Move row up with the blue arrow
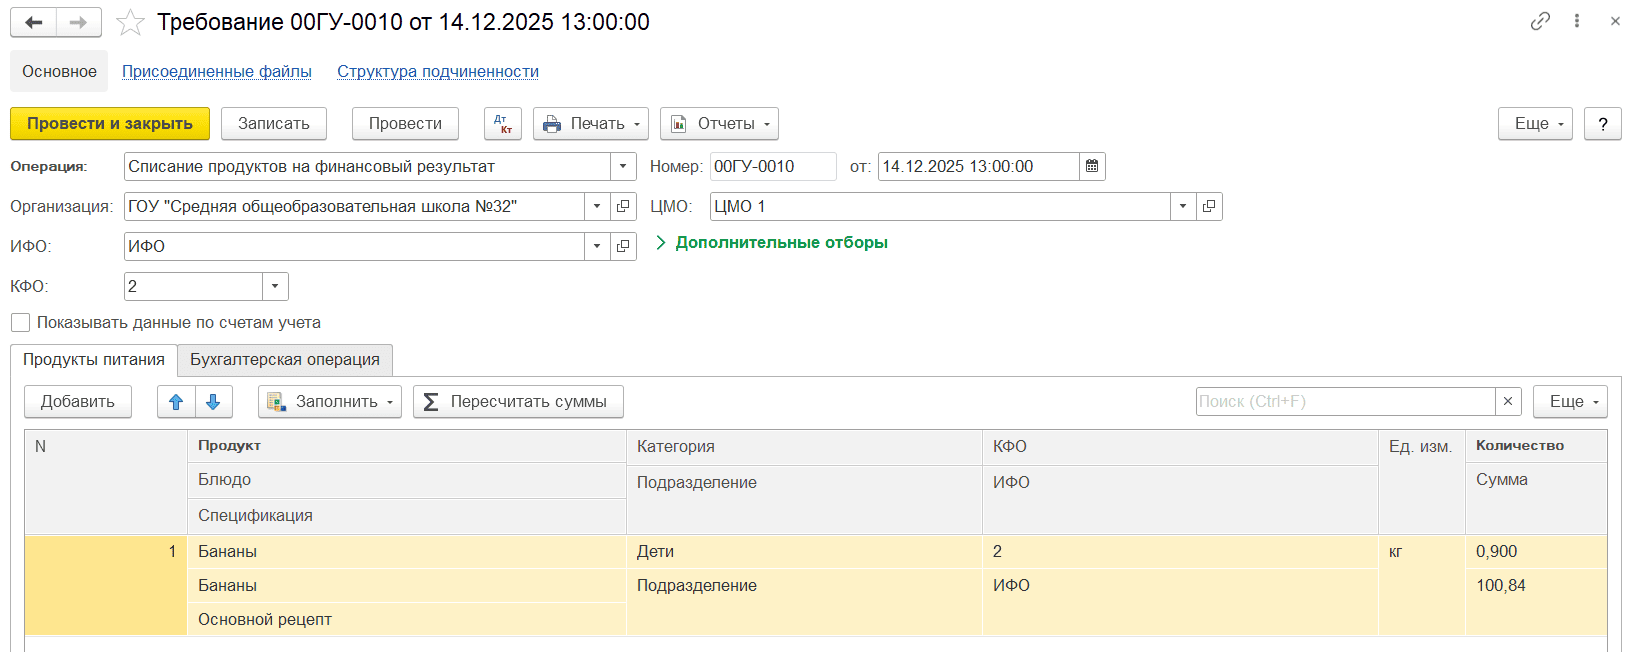This screenshot has height=652, width=1634. tap(176, 402)
